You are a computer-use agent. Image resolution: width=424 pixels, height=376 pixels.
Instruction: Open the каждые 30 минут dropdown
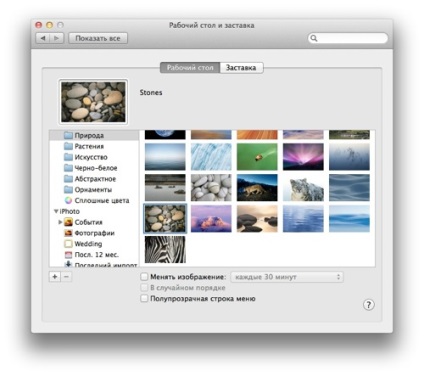287,277
